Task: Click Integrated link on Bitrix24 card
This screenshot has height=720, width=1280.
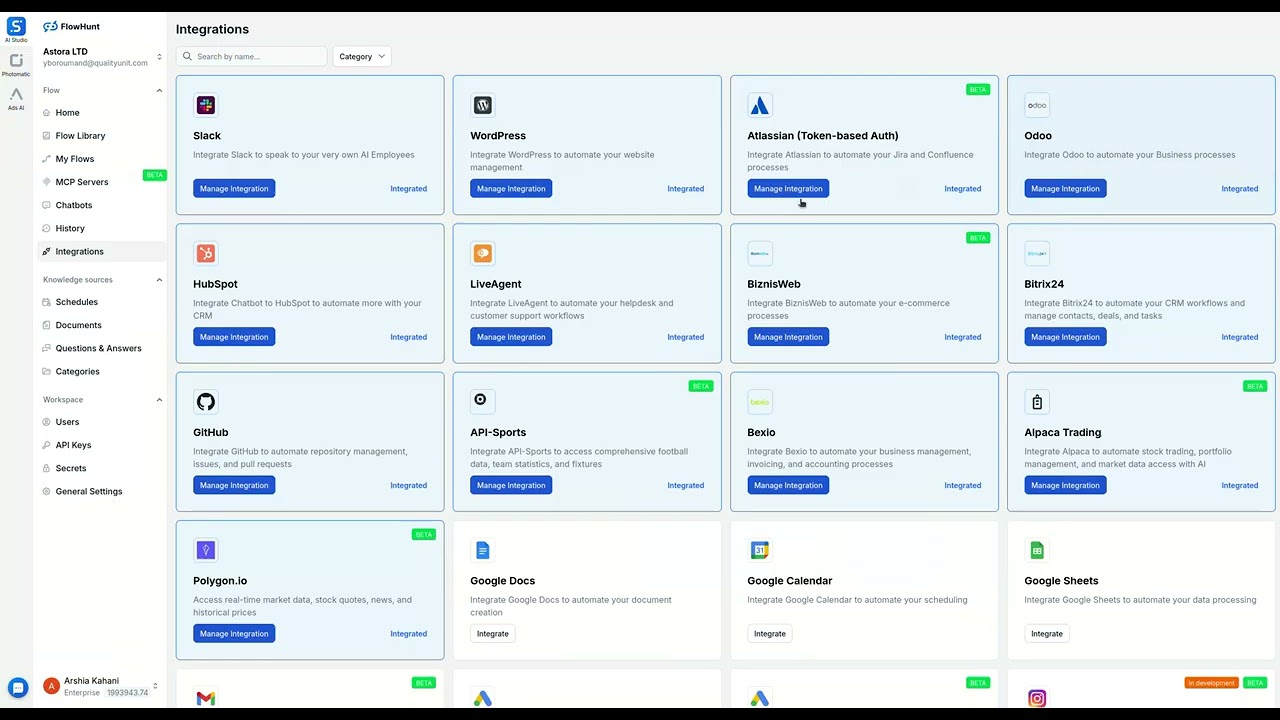Action: pyautogui.click(x=1239, y=337)
